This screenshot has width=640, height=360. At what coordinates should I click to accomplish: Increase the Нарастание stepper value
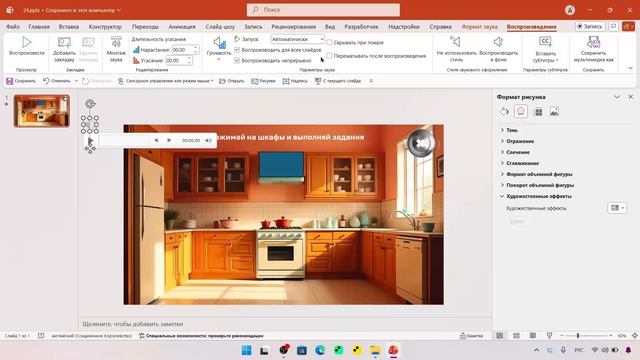(x=196, y=48)
